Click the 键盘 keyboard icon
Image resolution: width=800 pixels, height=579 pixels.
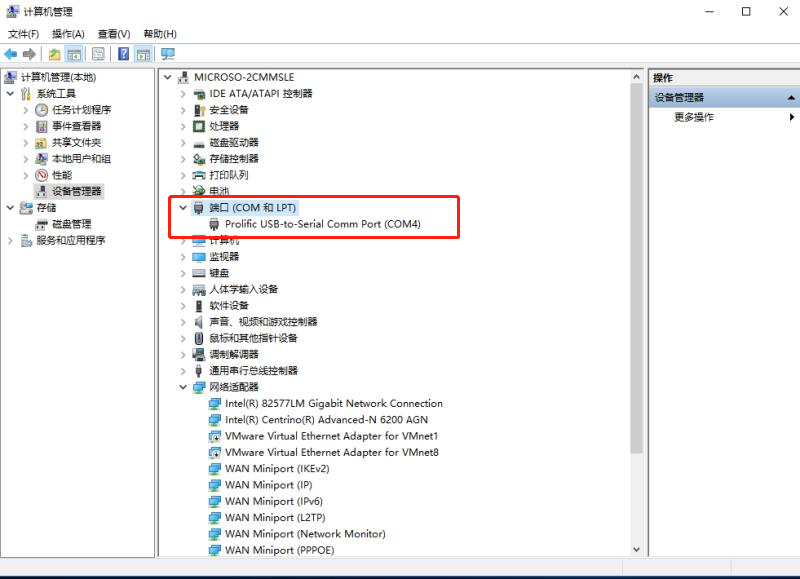point(199,273)
